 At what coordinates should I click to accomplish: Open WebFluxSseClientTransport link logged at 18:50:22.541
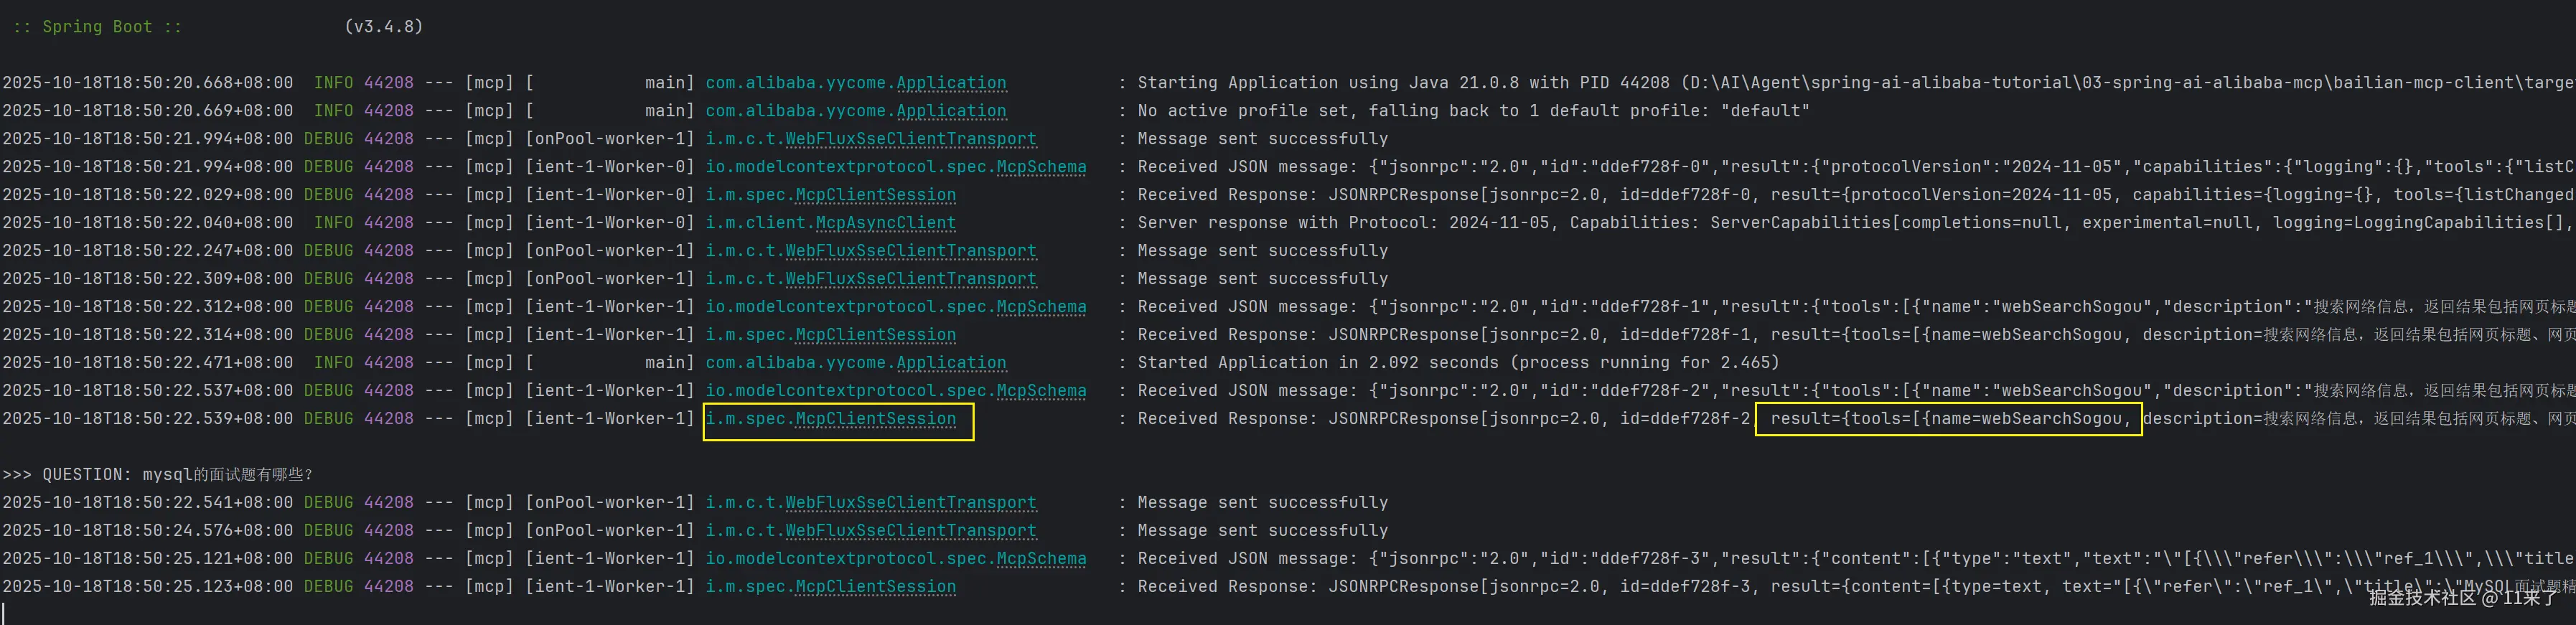910,503
